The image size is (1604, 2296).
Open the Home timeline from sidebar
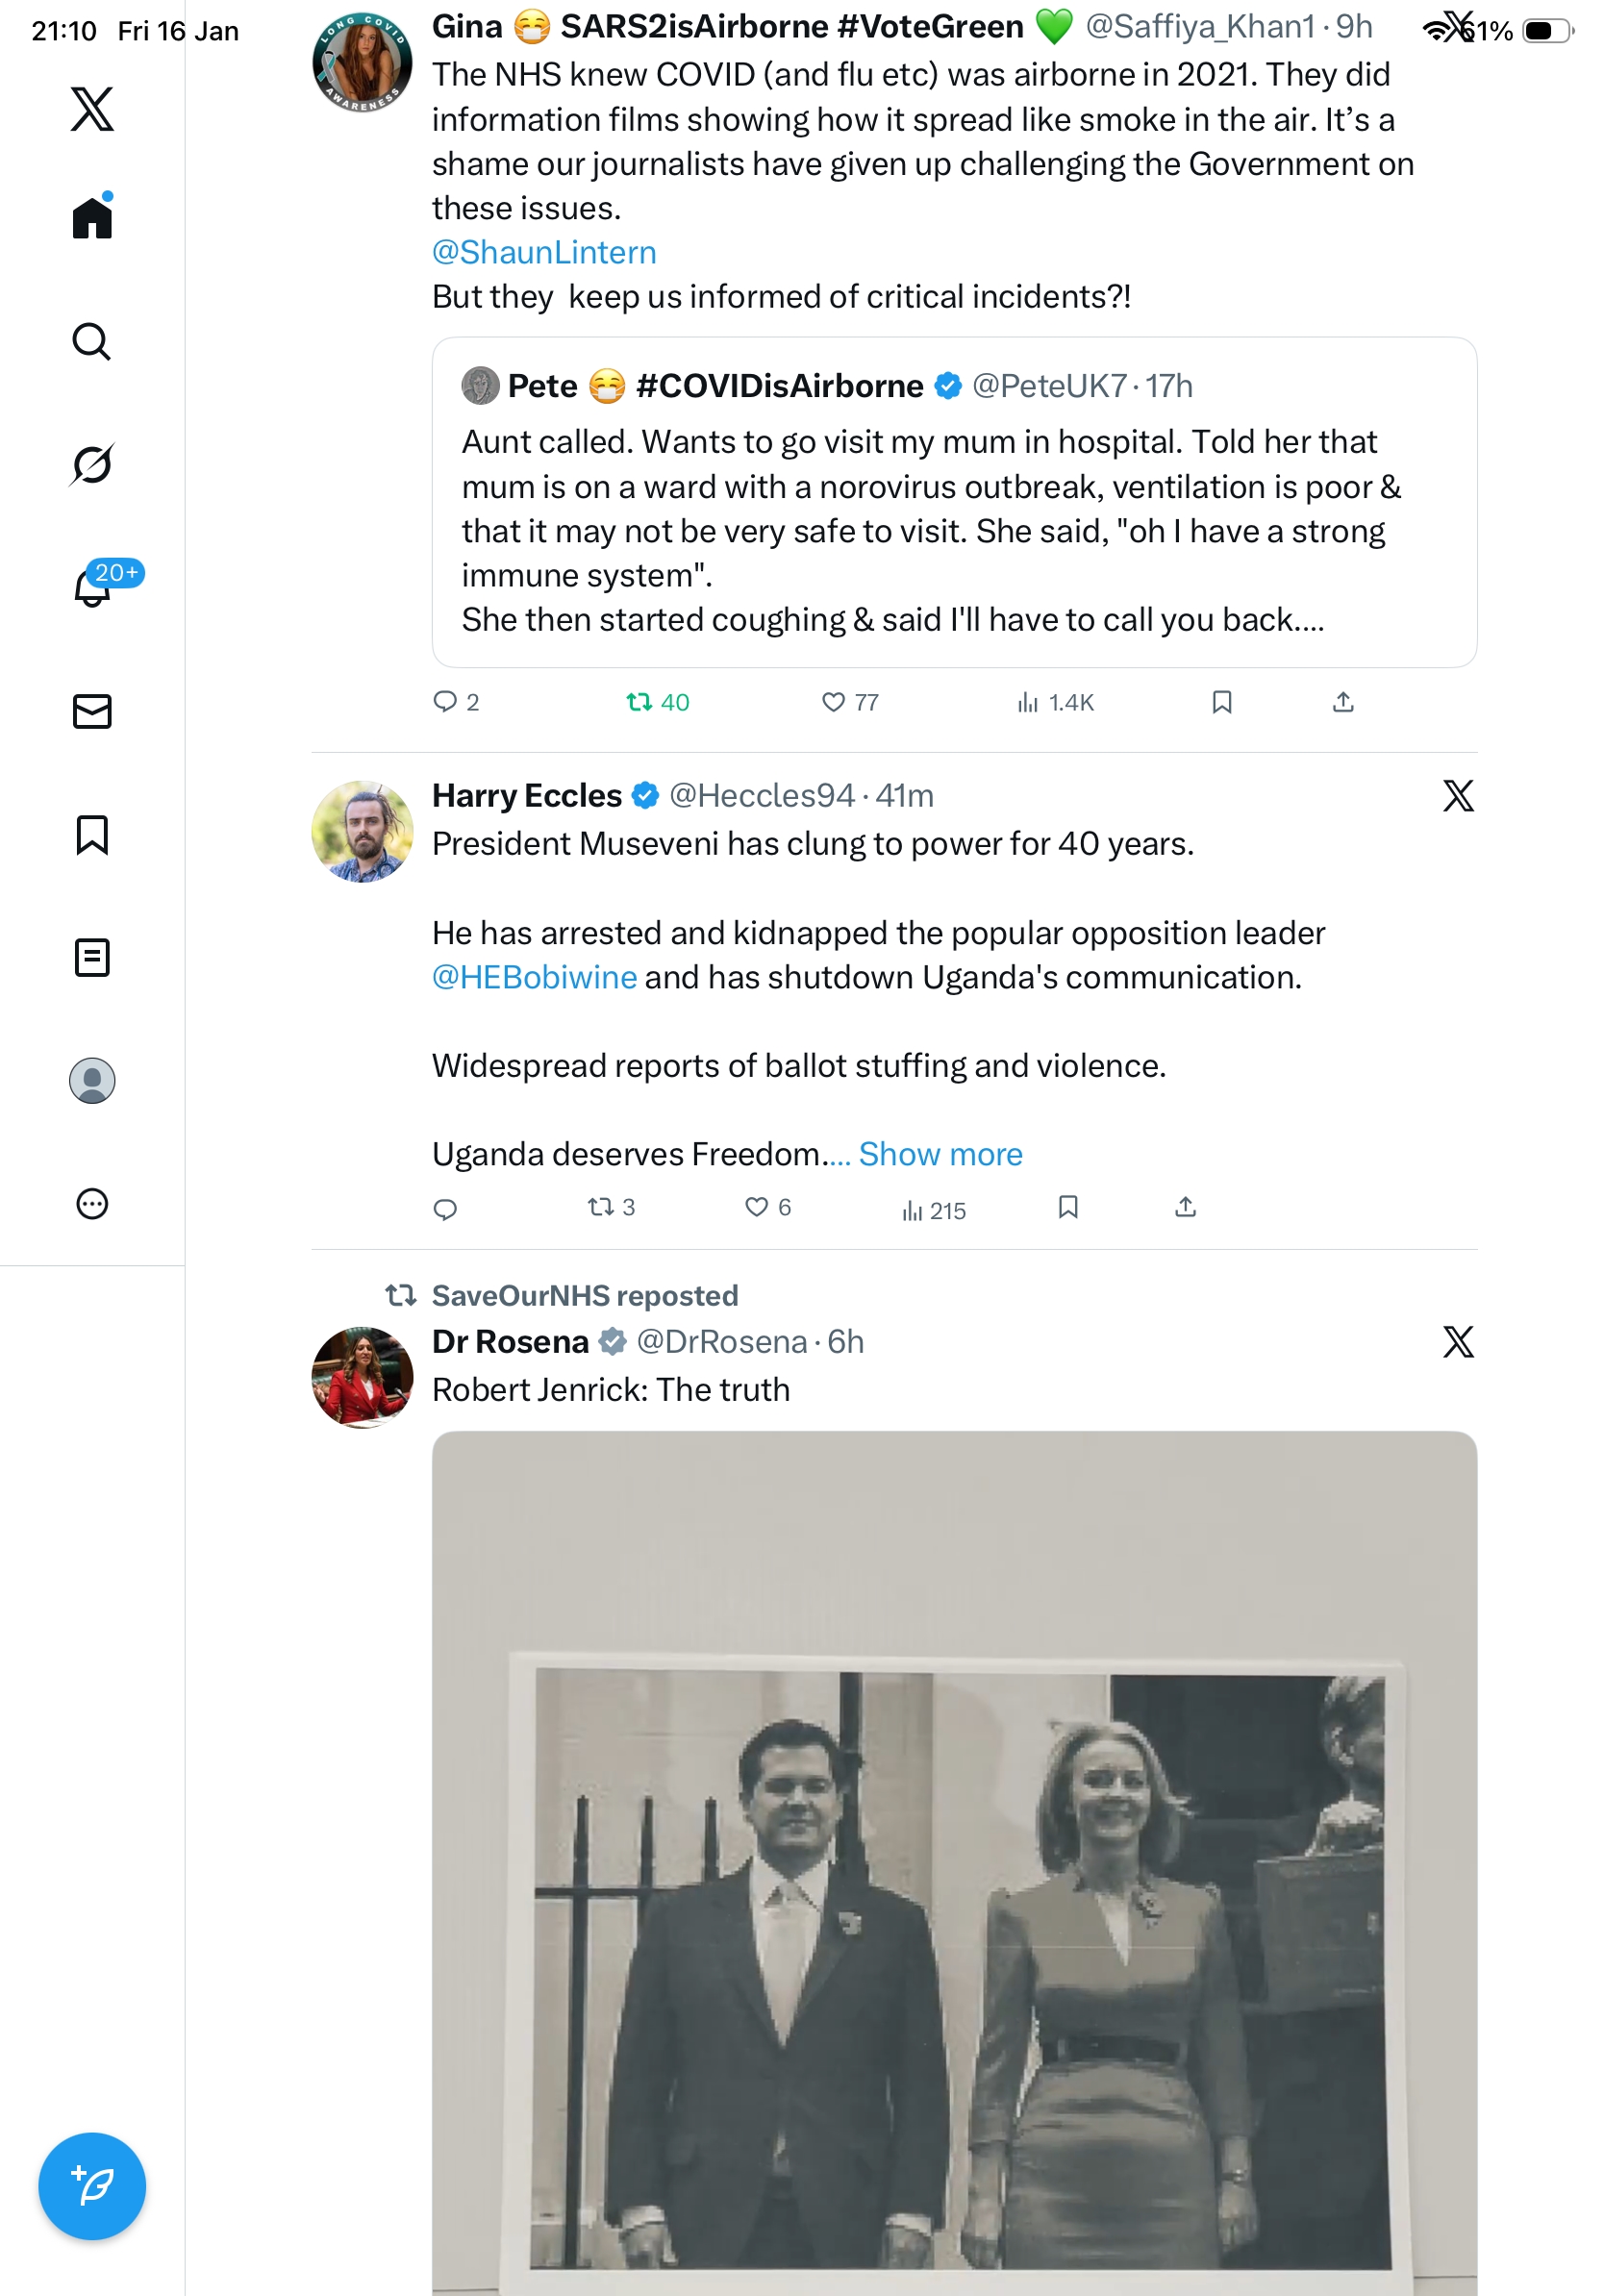coord(92,218)
